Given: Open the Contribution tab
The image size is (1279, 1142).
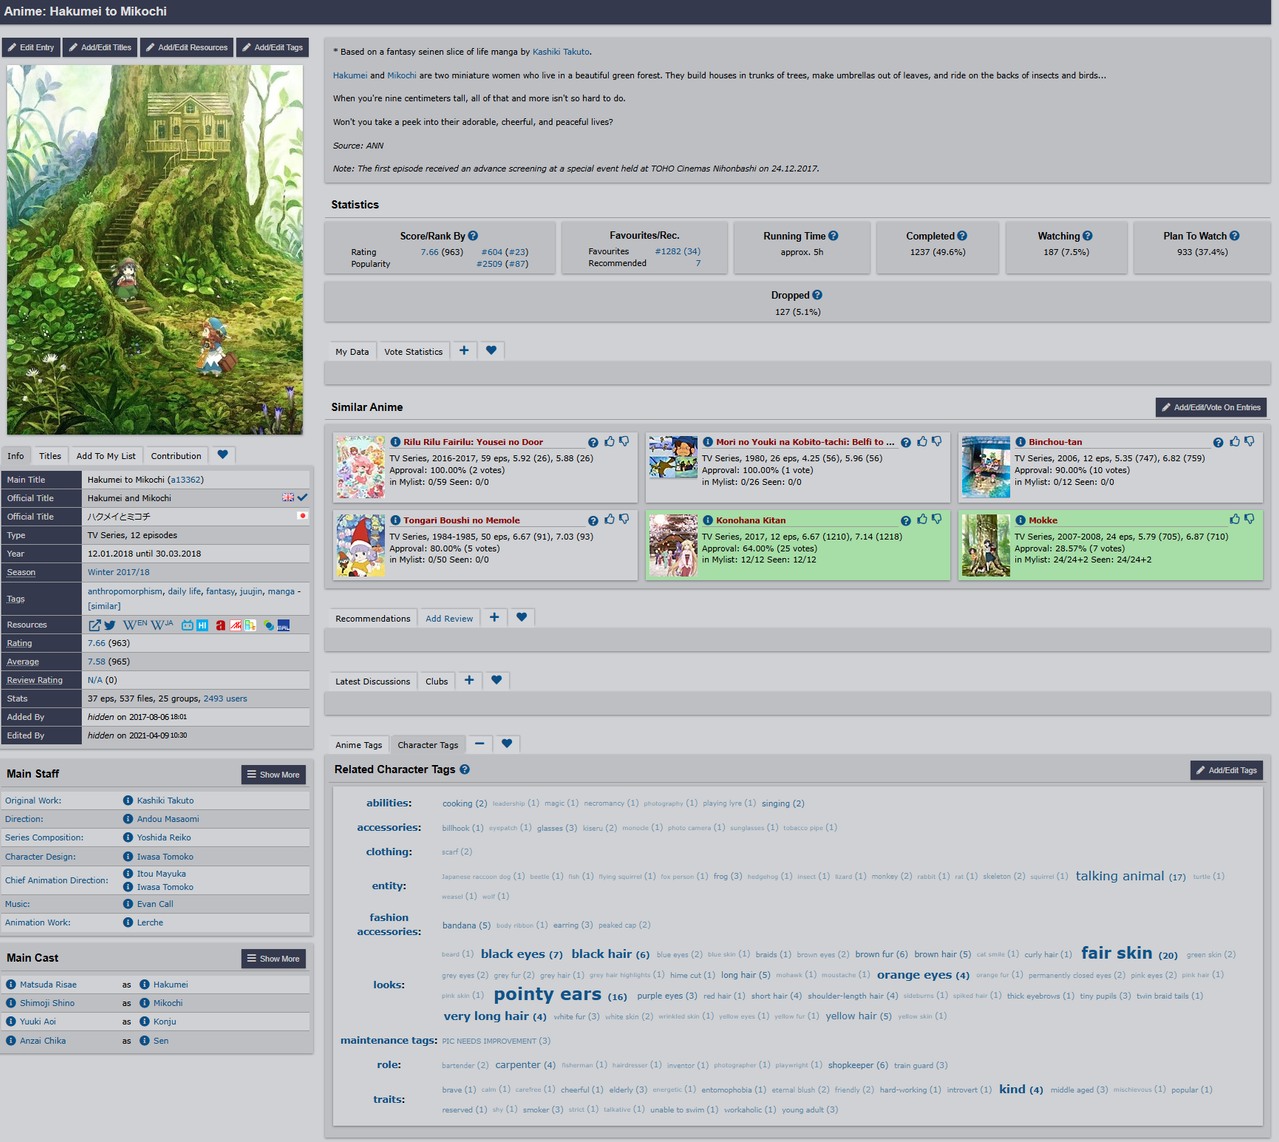Looking at the screenshot, I should [176, 456].
